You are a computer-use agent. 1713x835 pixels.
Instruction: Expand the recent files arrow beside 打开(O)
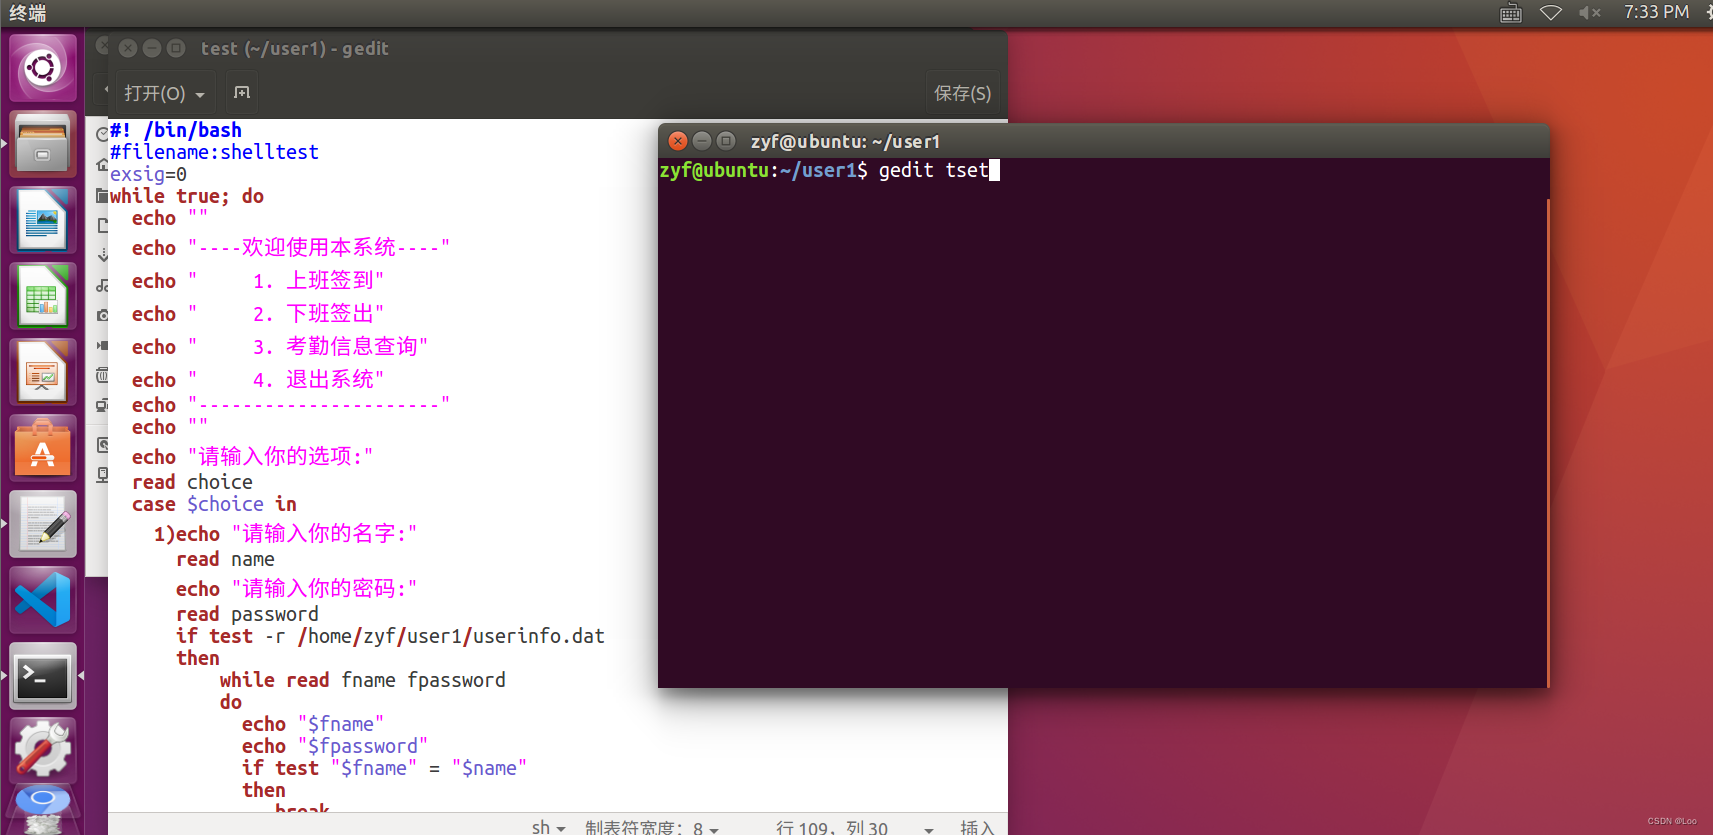click(200, 94)
